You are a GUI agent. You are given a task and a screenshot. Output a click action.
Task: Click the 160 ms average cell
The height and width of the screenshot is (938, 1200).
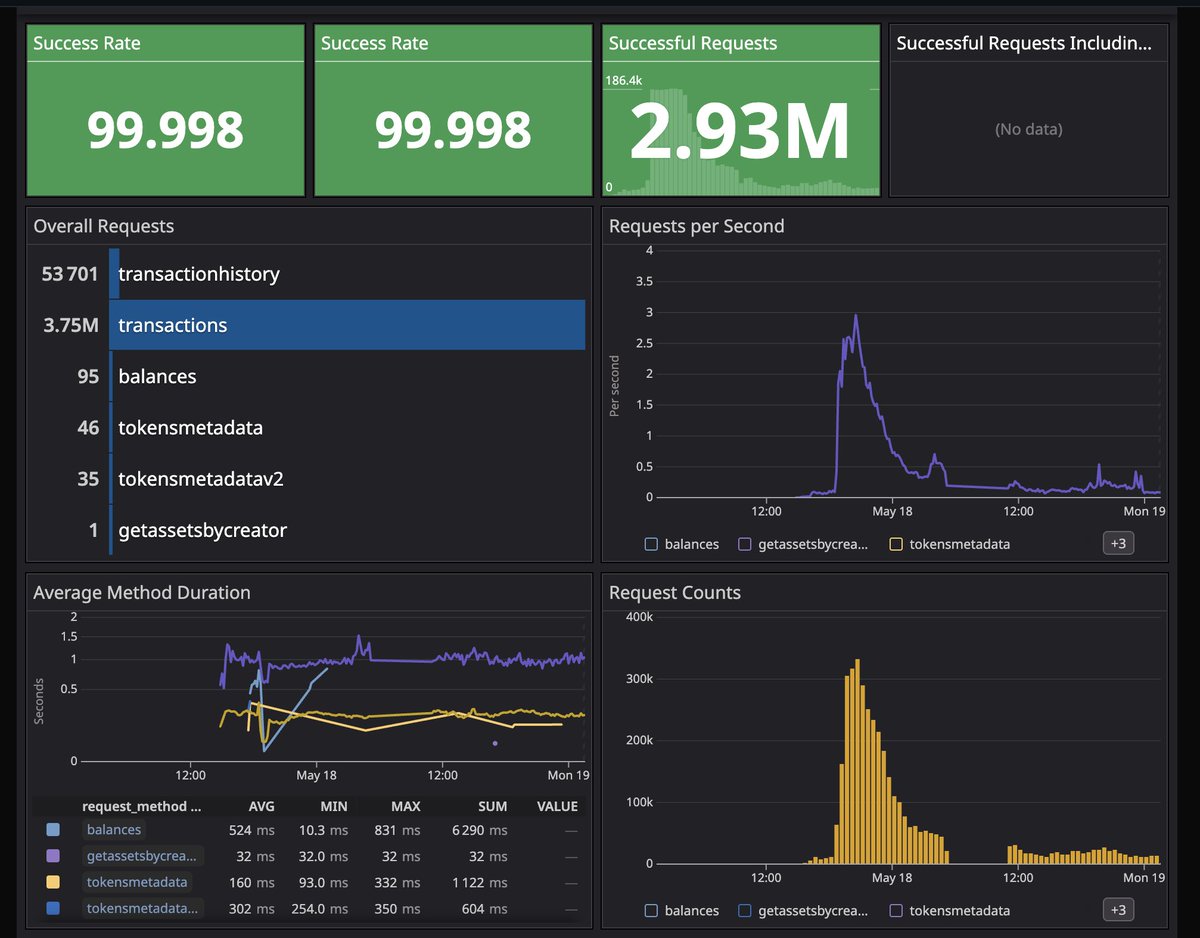coord(252,882)
